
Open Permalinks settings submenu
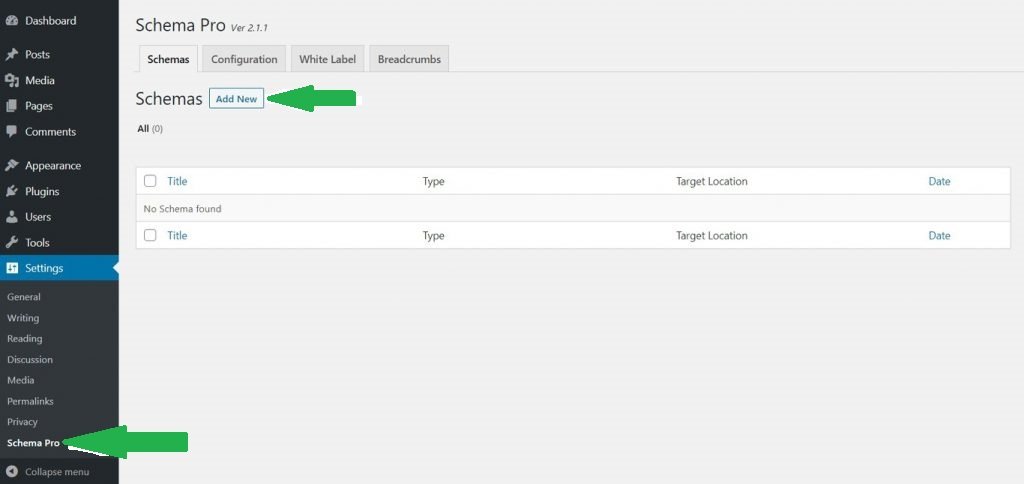[30, 401]
